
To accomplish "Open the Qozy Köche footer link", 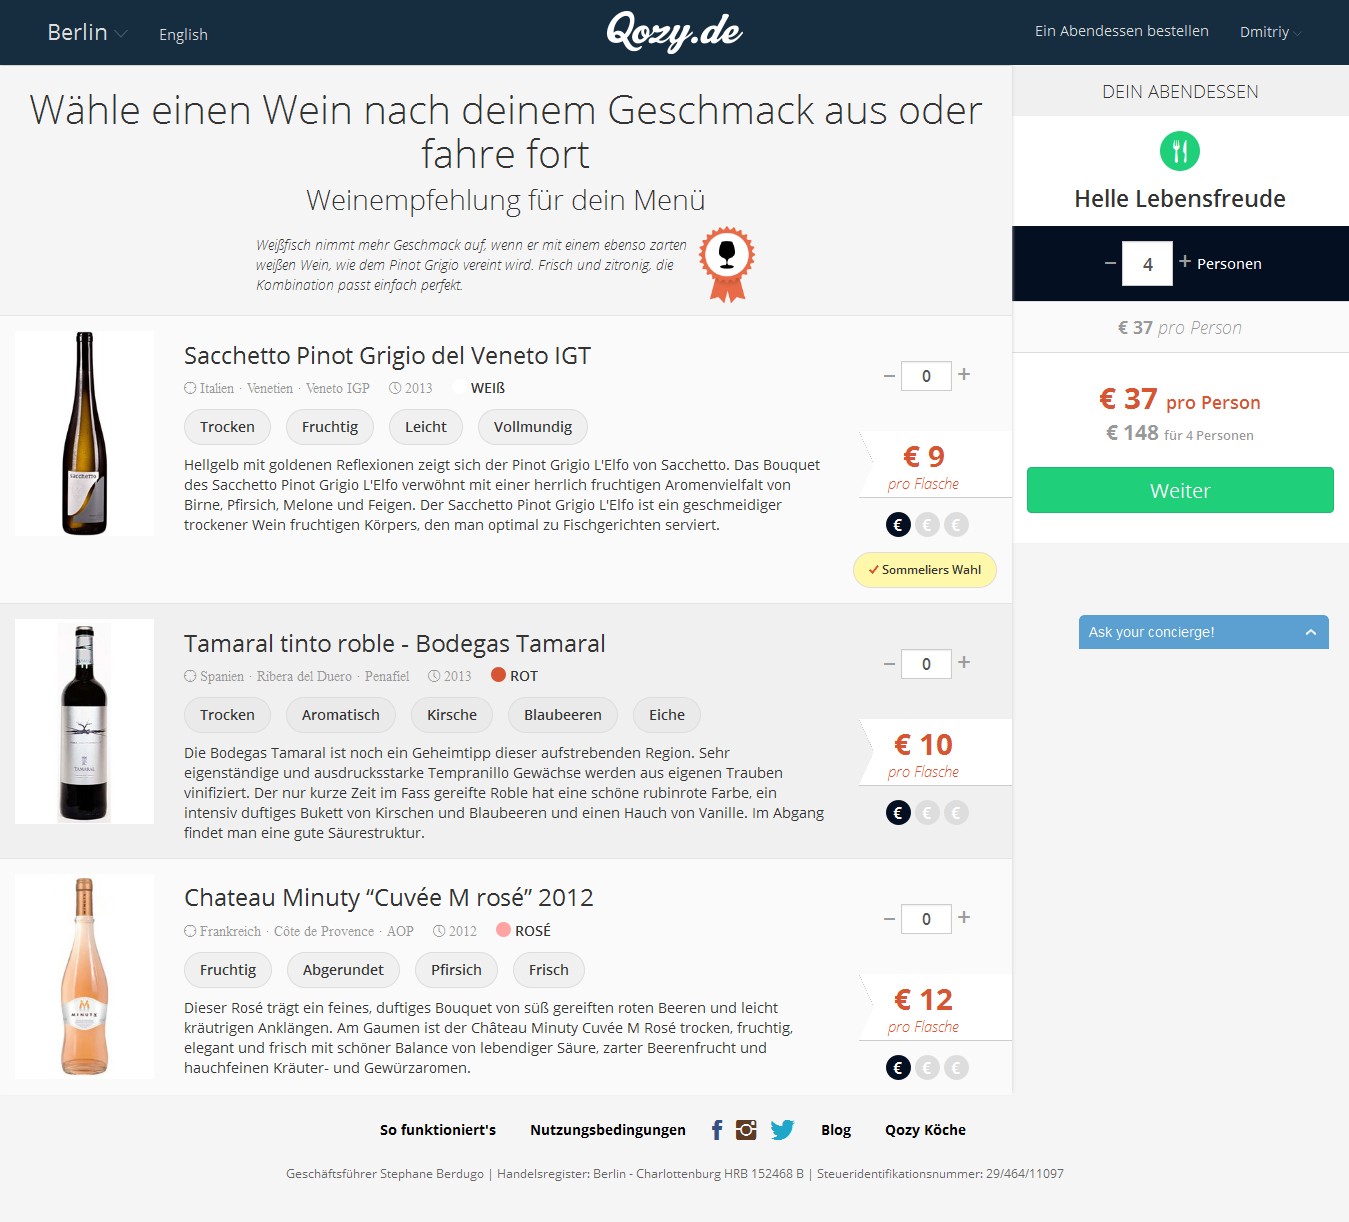I will coord(925,1130).
